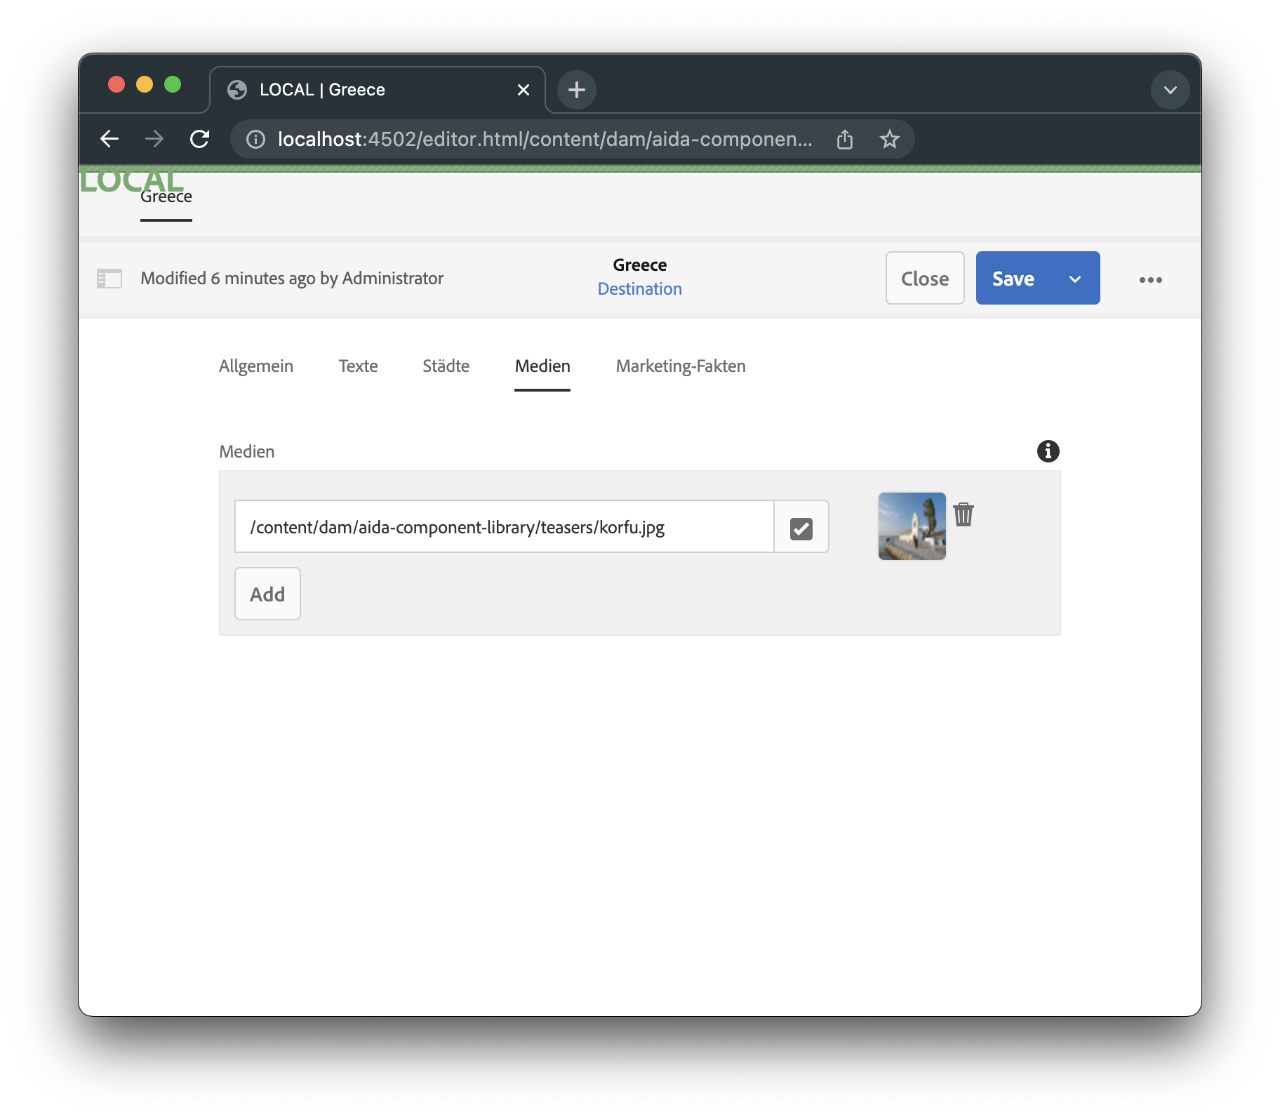Open the Save button dropdown arrow
Image resolution: width=1280 pixels, height=1120 pixels.
point(1074,278)
